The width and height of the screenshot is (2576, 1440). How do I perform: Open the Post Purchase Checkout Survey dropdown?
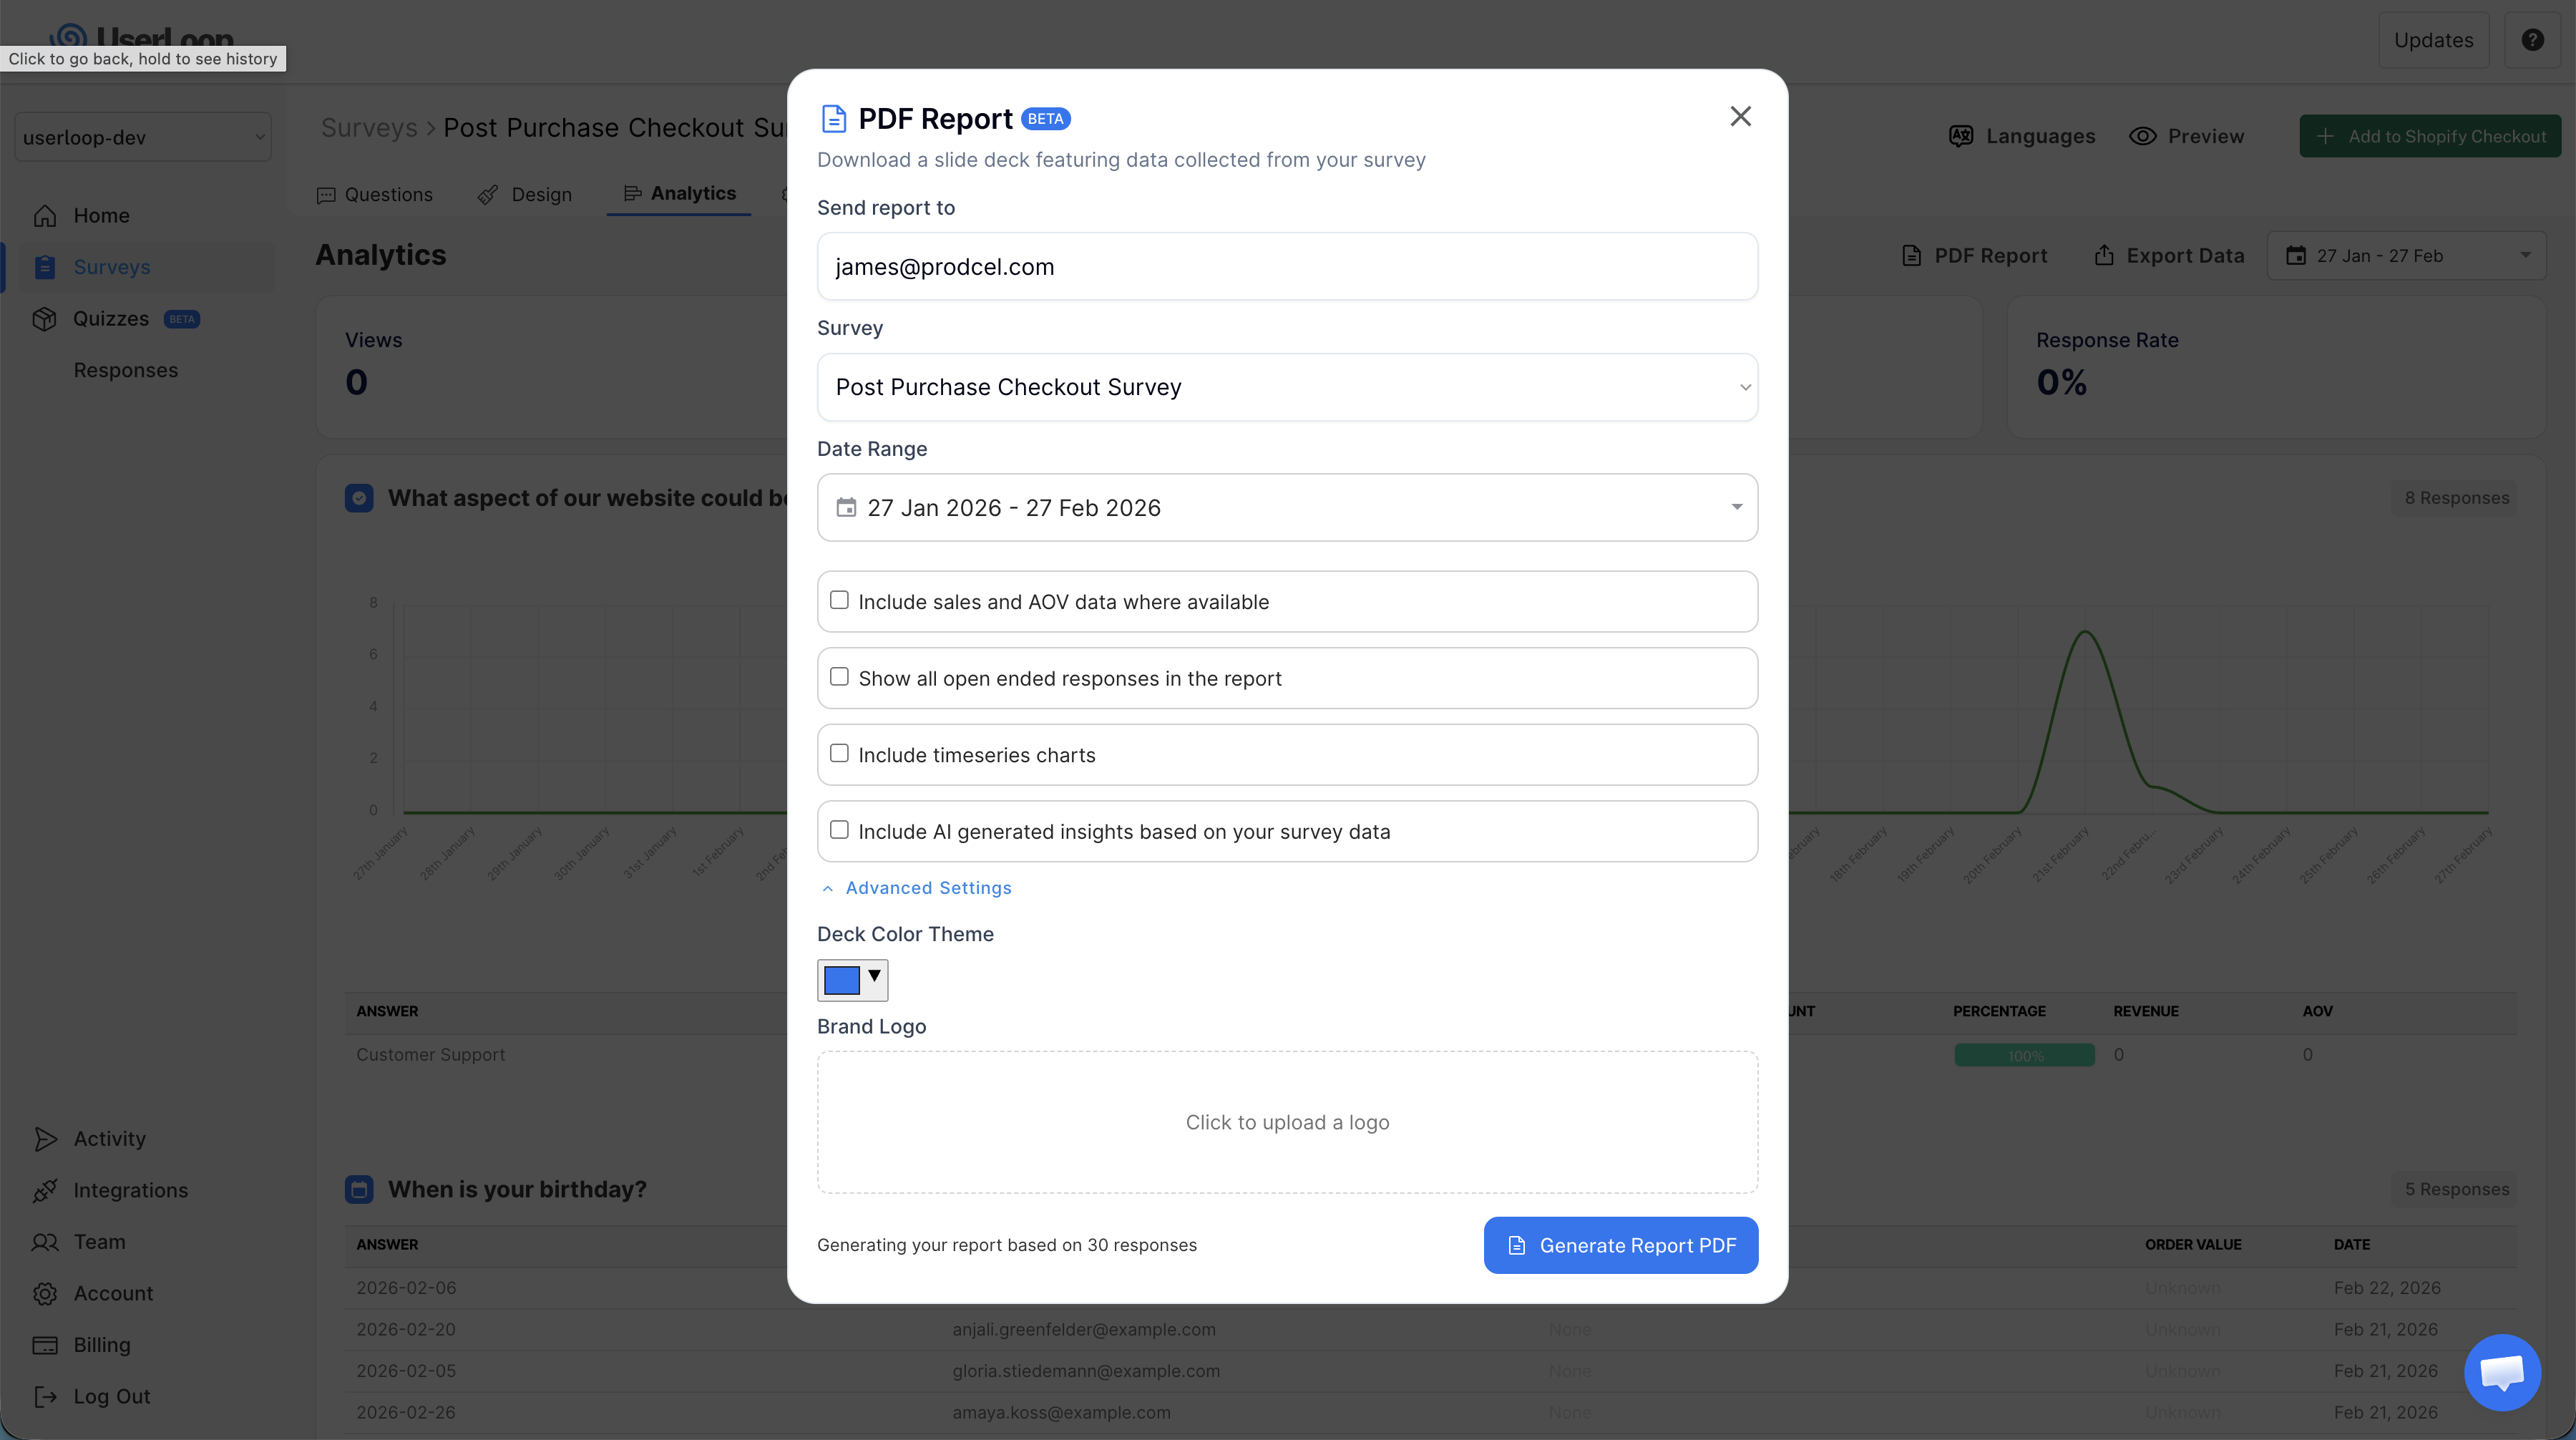point(1287,387)
